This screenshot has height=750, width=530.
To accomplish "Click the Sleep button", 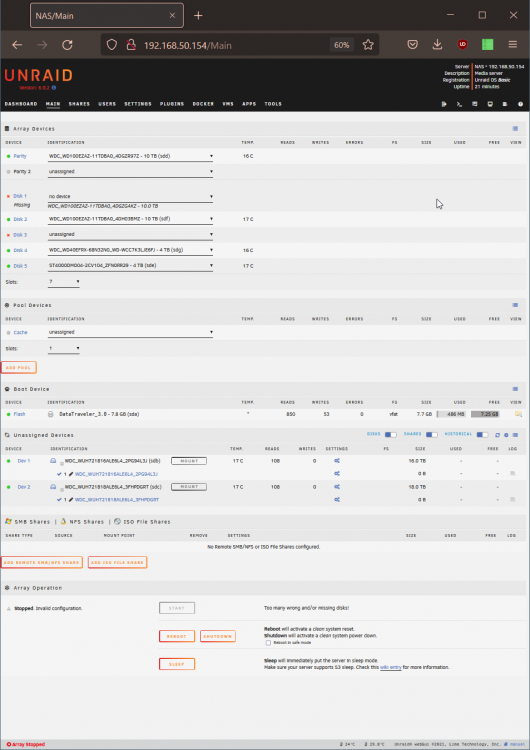I will tap(177, 664).
